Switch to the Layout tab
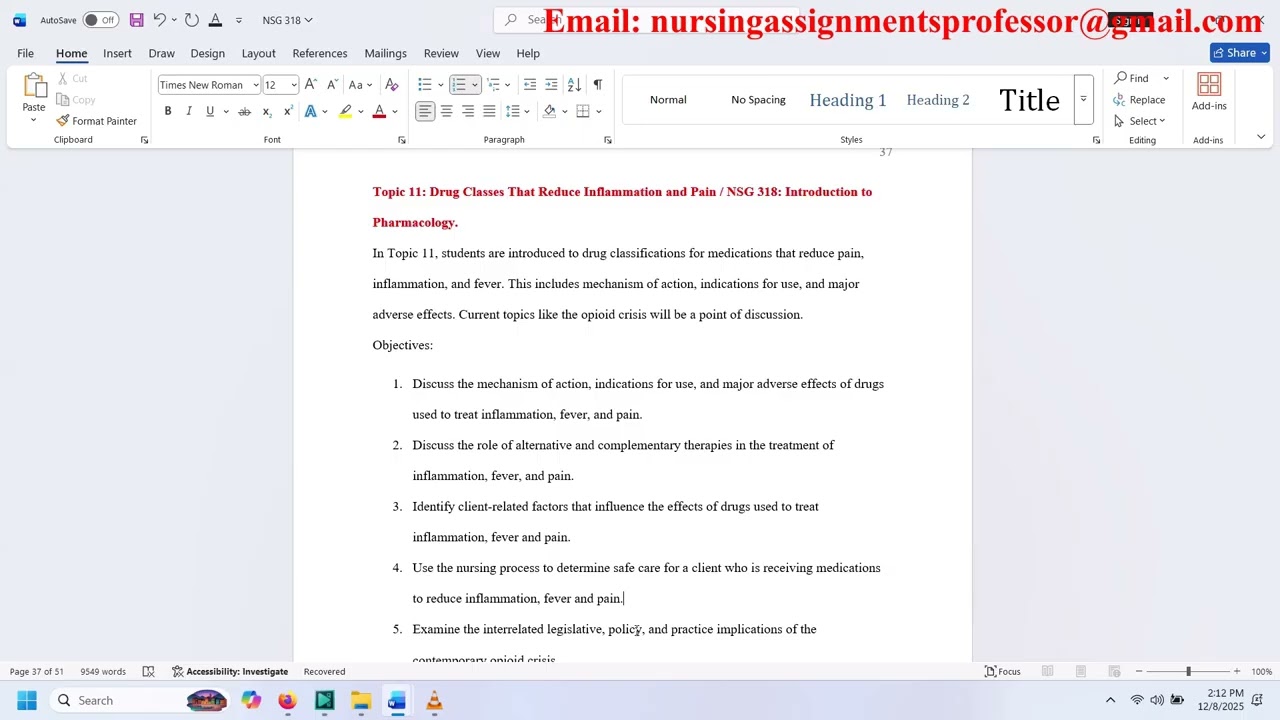 (258, 53)
